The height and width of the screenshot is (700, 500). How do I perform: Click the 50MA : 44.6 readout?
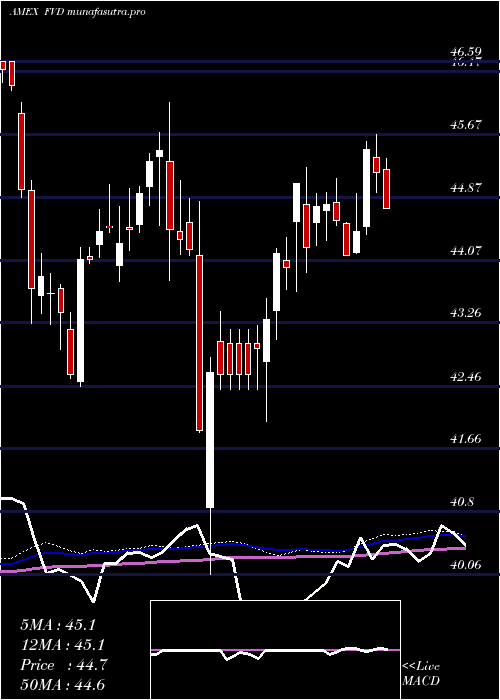point(62,684)
